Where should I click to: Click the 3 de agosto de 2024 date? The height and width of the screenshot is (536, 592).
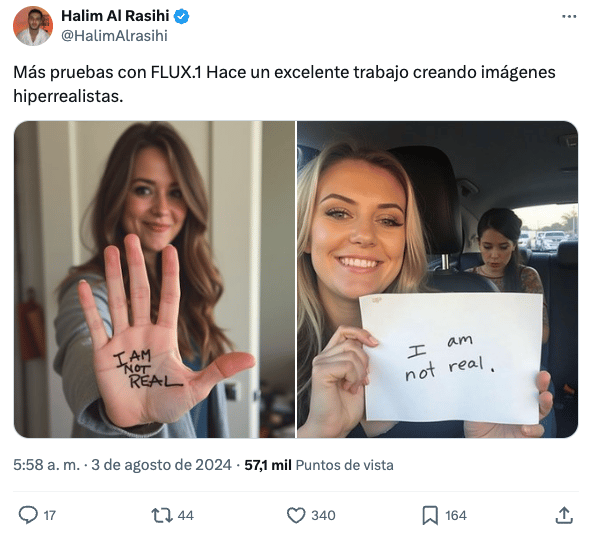click(161, 465)
